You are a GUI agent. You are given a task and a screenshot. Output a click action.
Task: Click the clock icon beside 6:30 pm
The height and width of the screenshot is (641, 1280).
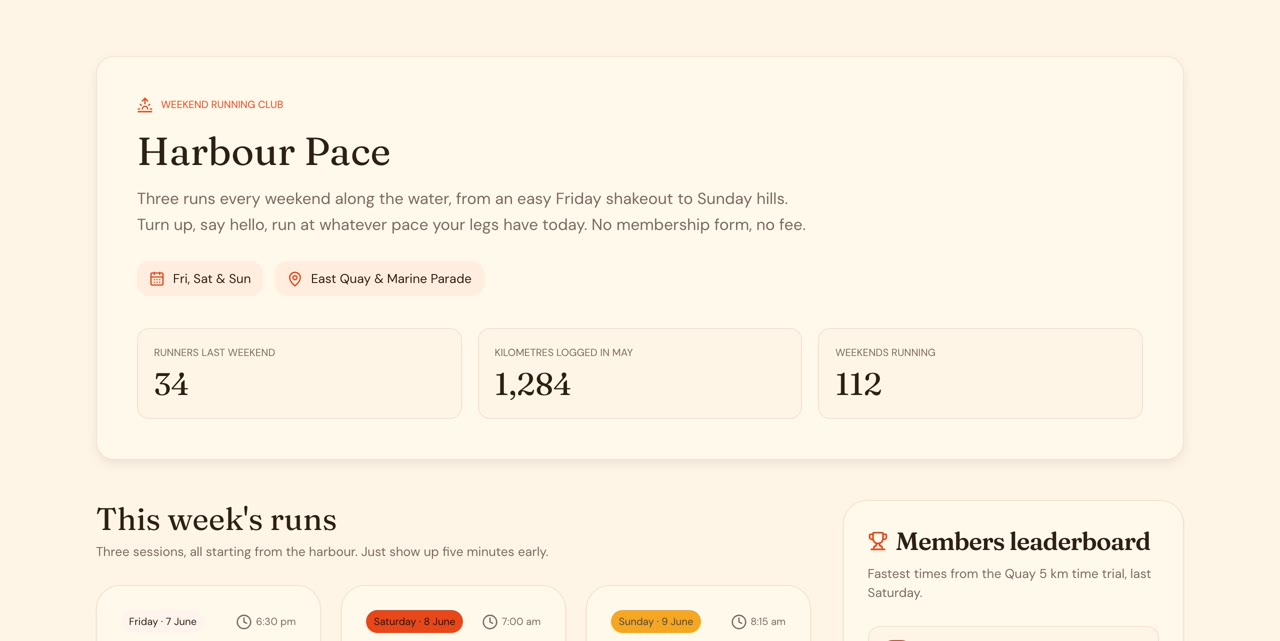(244, 622)
